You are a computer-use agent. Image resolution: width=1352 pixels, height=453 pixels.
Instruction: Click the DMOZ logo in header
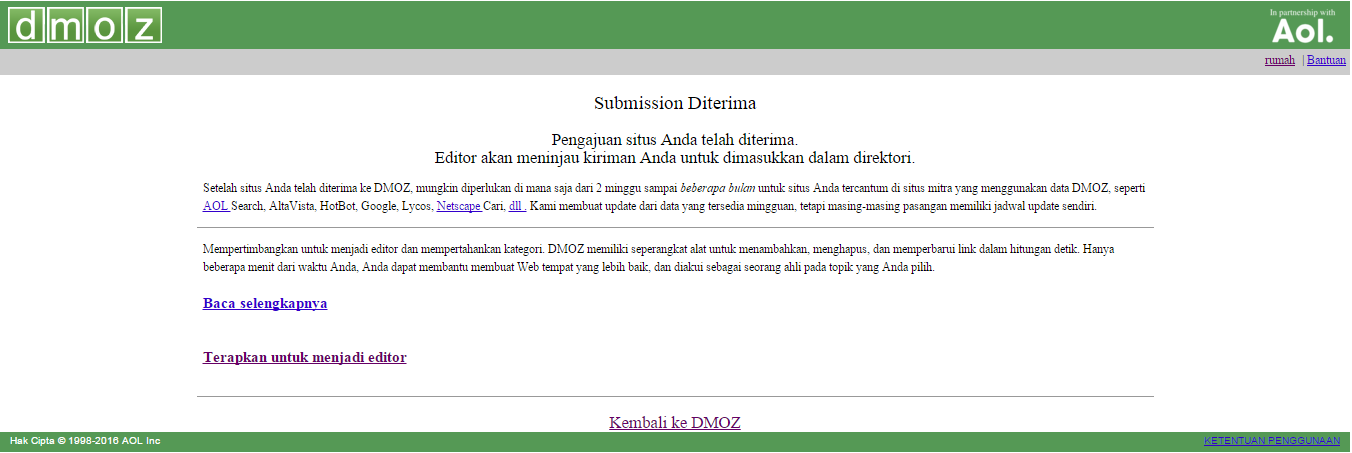point(85,25)
